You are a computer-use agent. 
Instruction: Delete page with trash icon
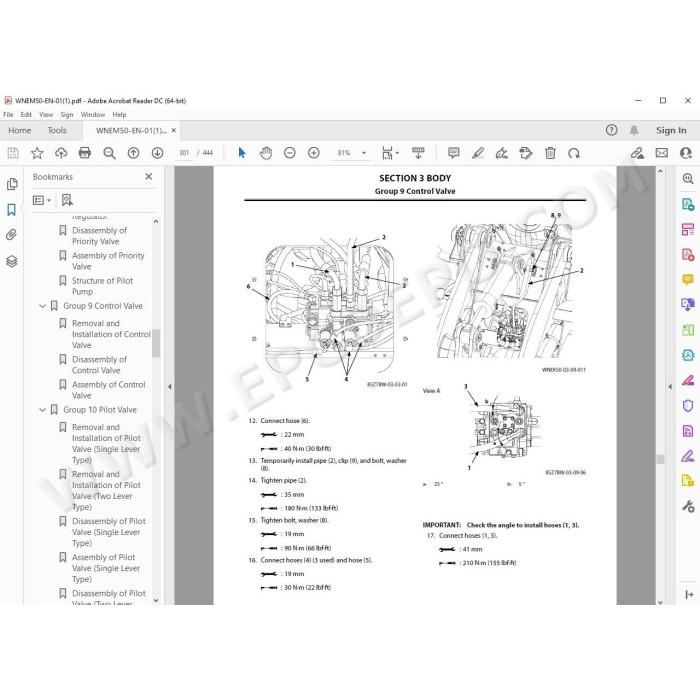pos(550,153)
